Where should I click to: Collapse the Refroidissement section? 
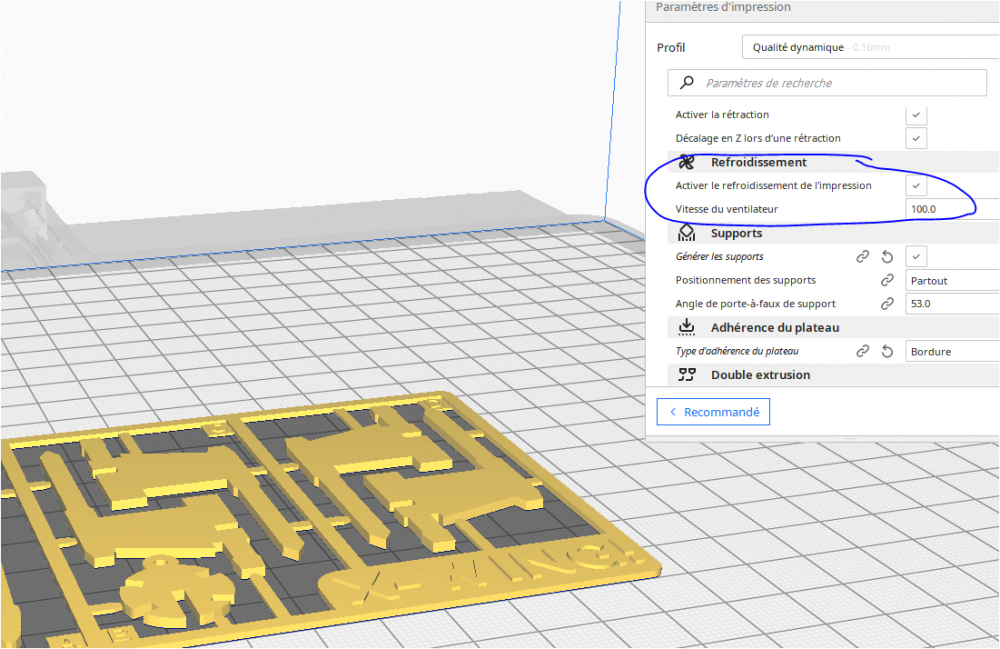point(833,163)
